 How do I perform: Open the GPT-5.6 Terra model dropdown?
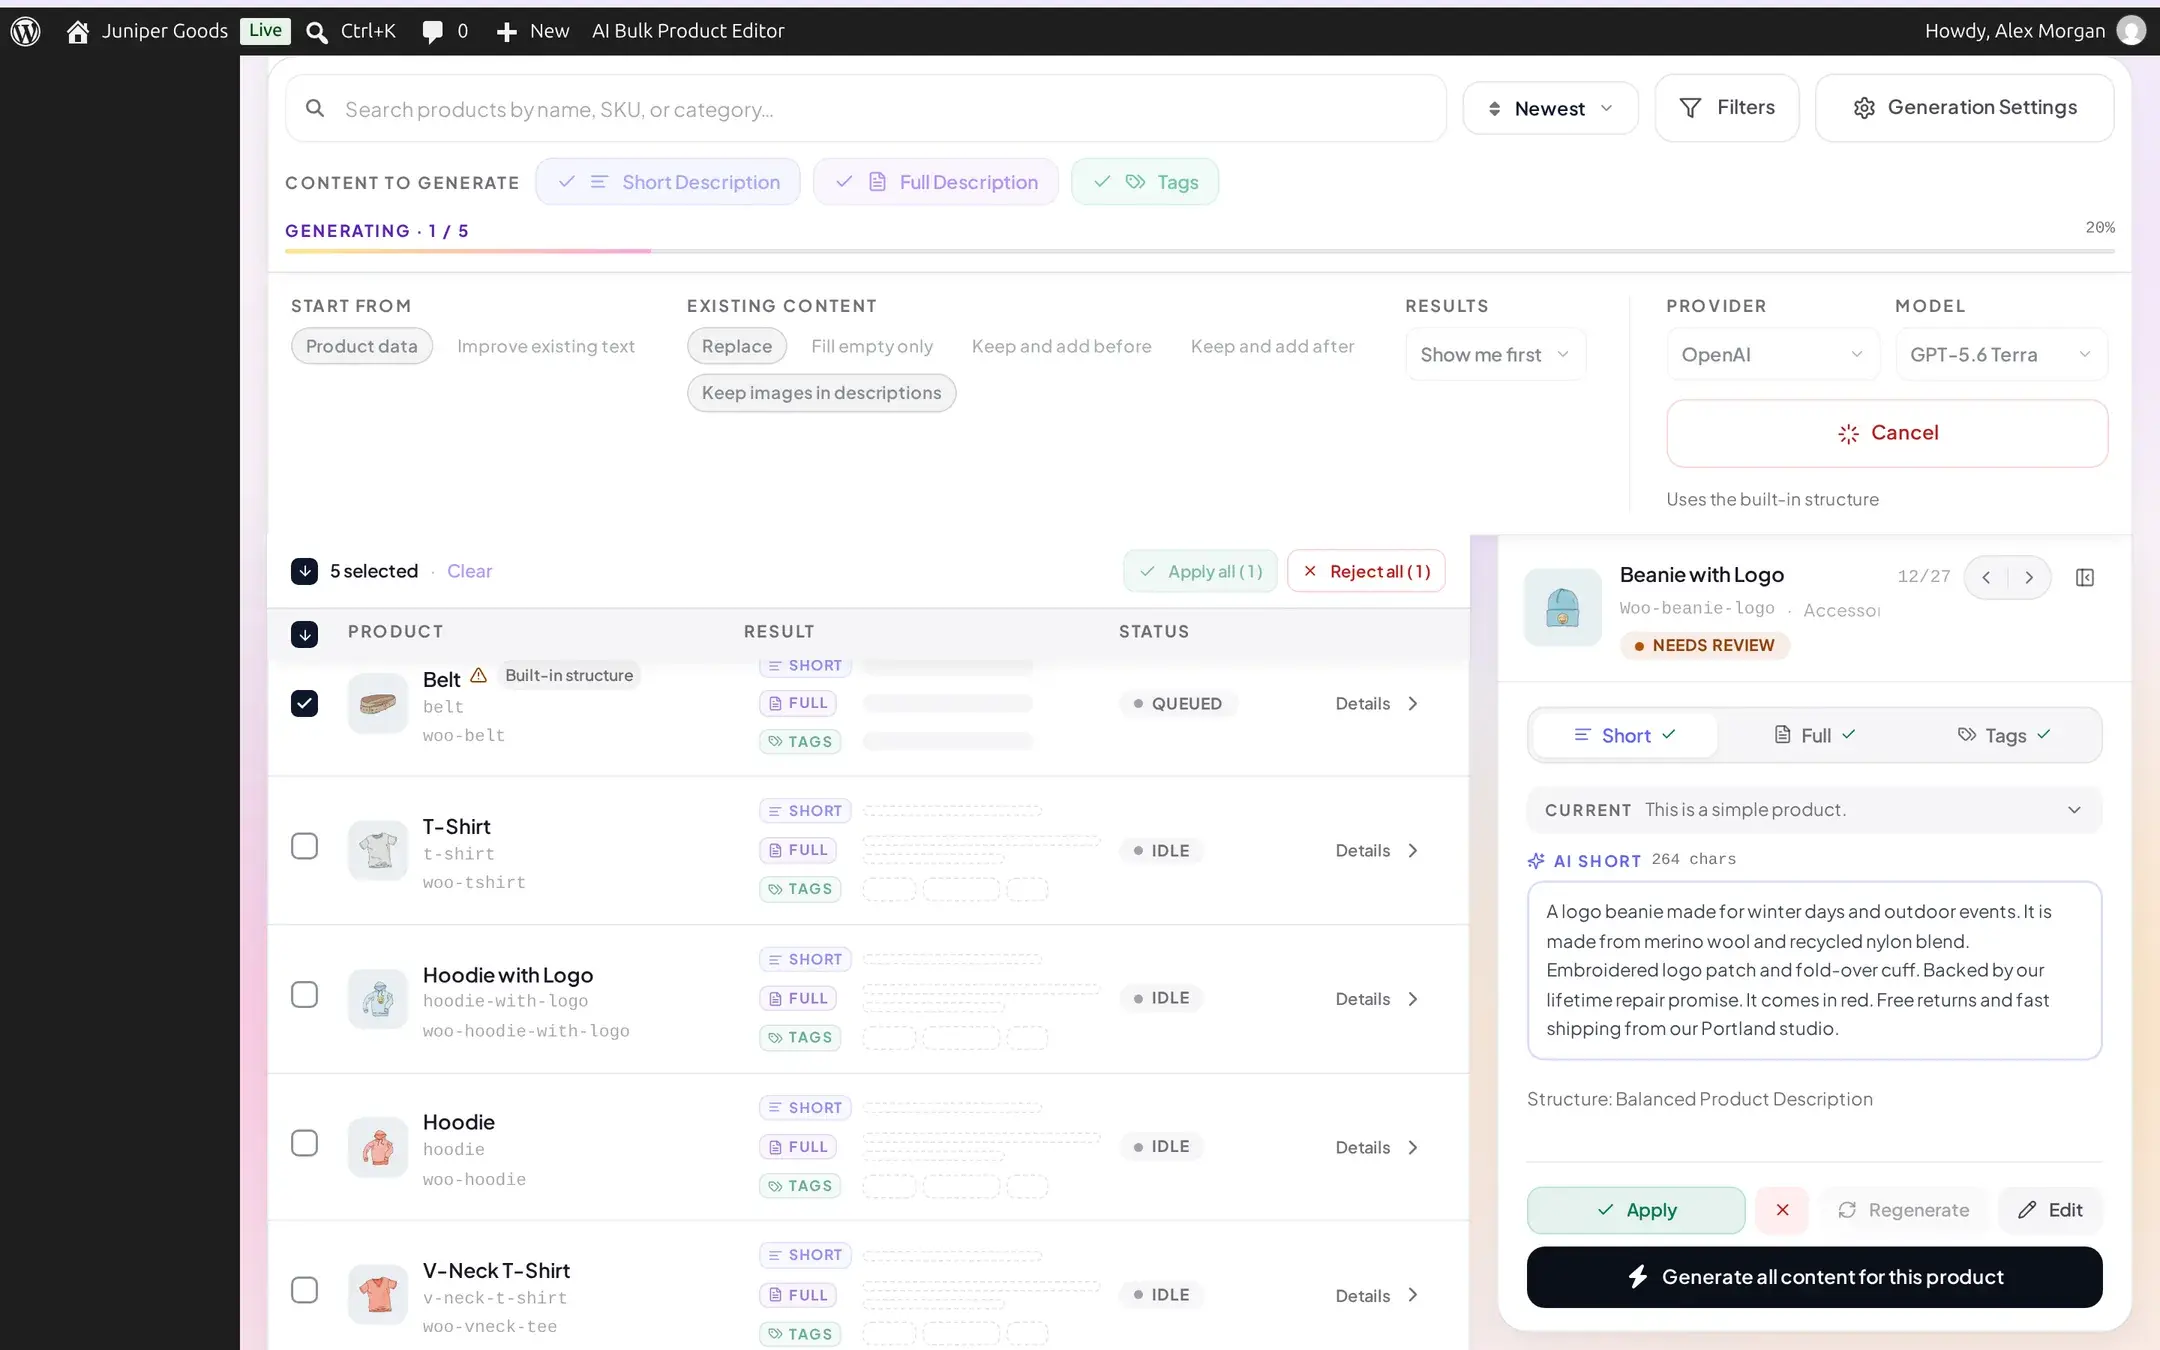(2001, 354)
